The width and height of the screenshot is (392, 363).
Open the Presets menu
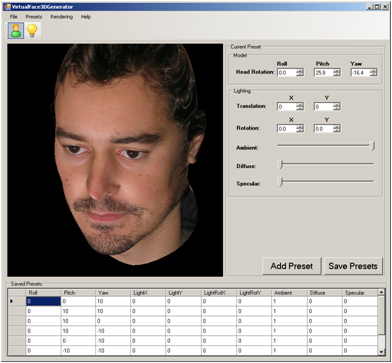[x=34, y=17]
